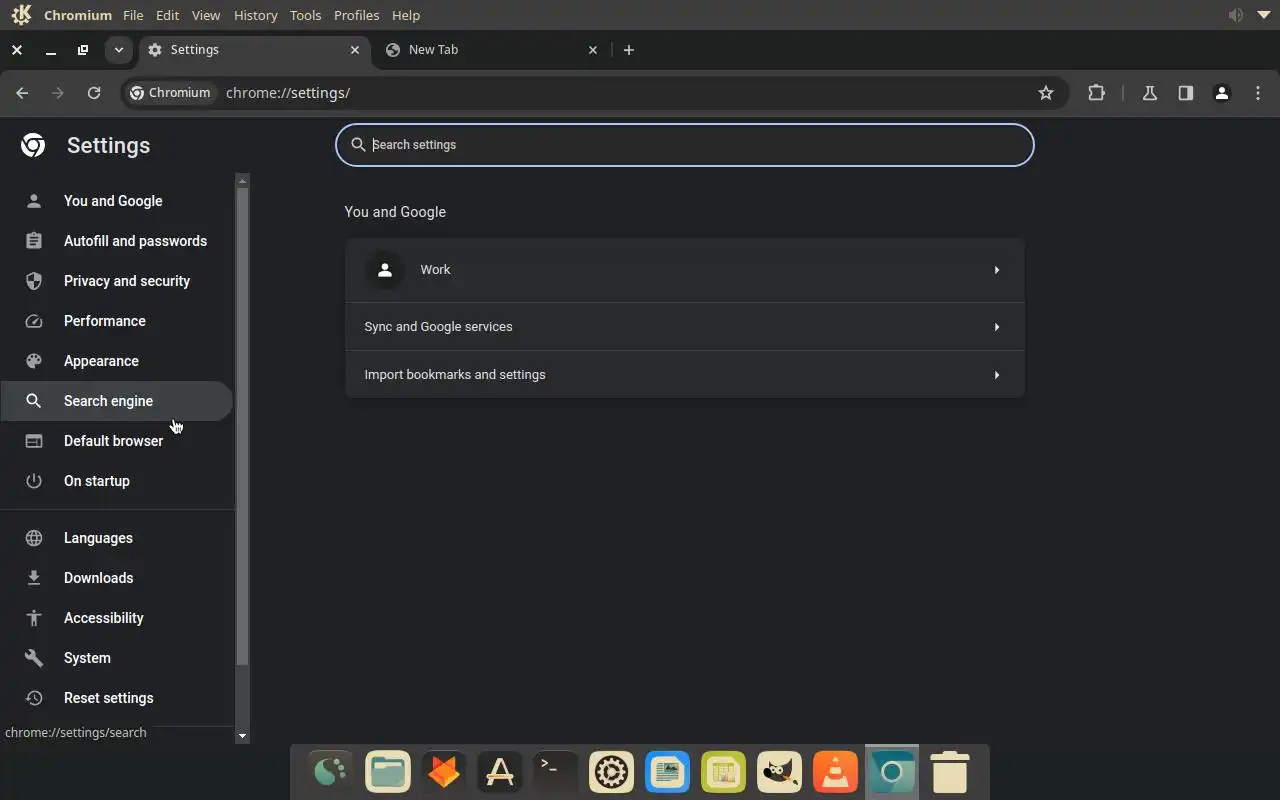Viewport: 1280px width, 800px height.
Task: Close the New Tab tab
Action: [593, 50]
